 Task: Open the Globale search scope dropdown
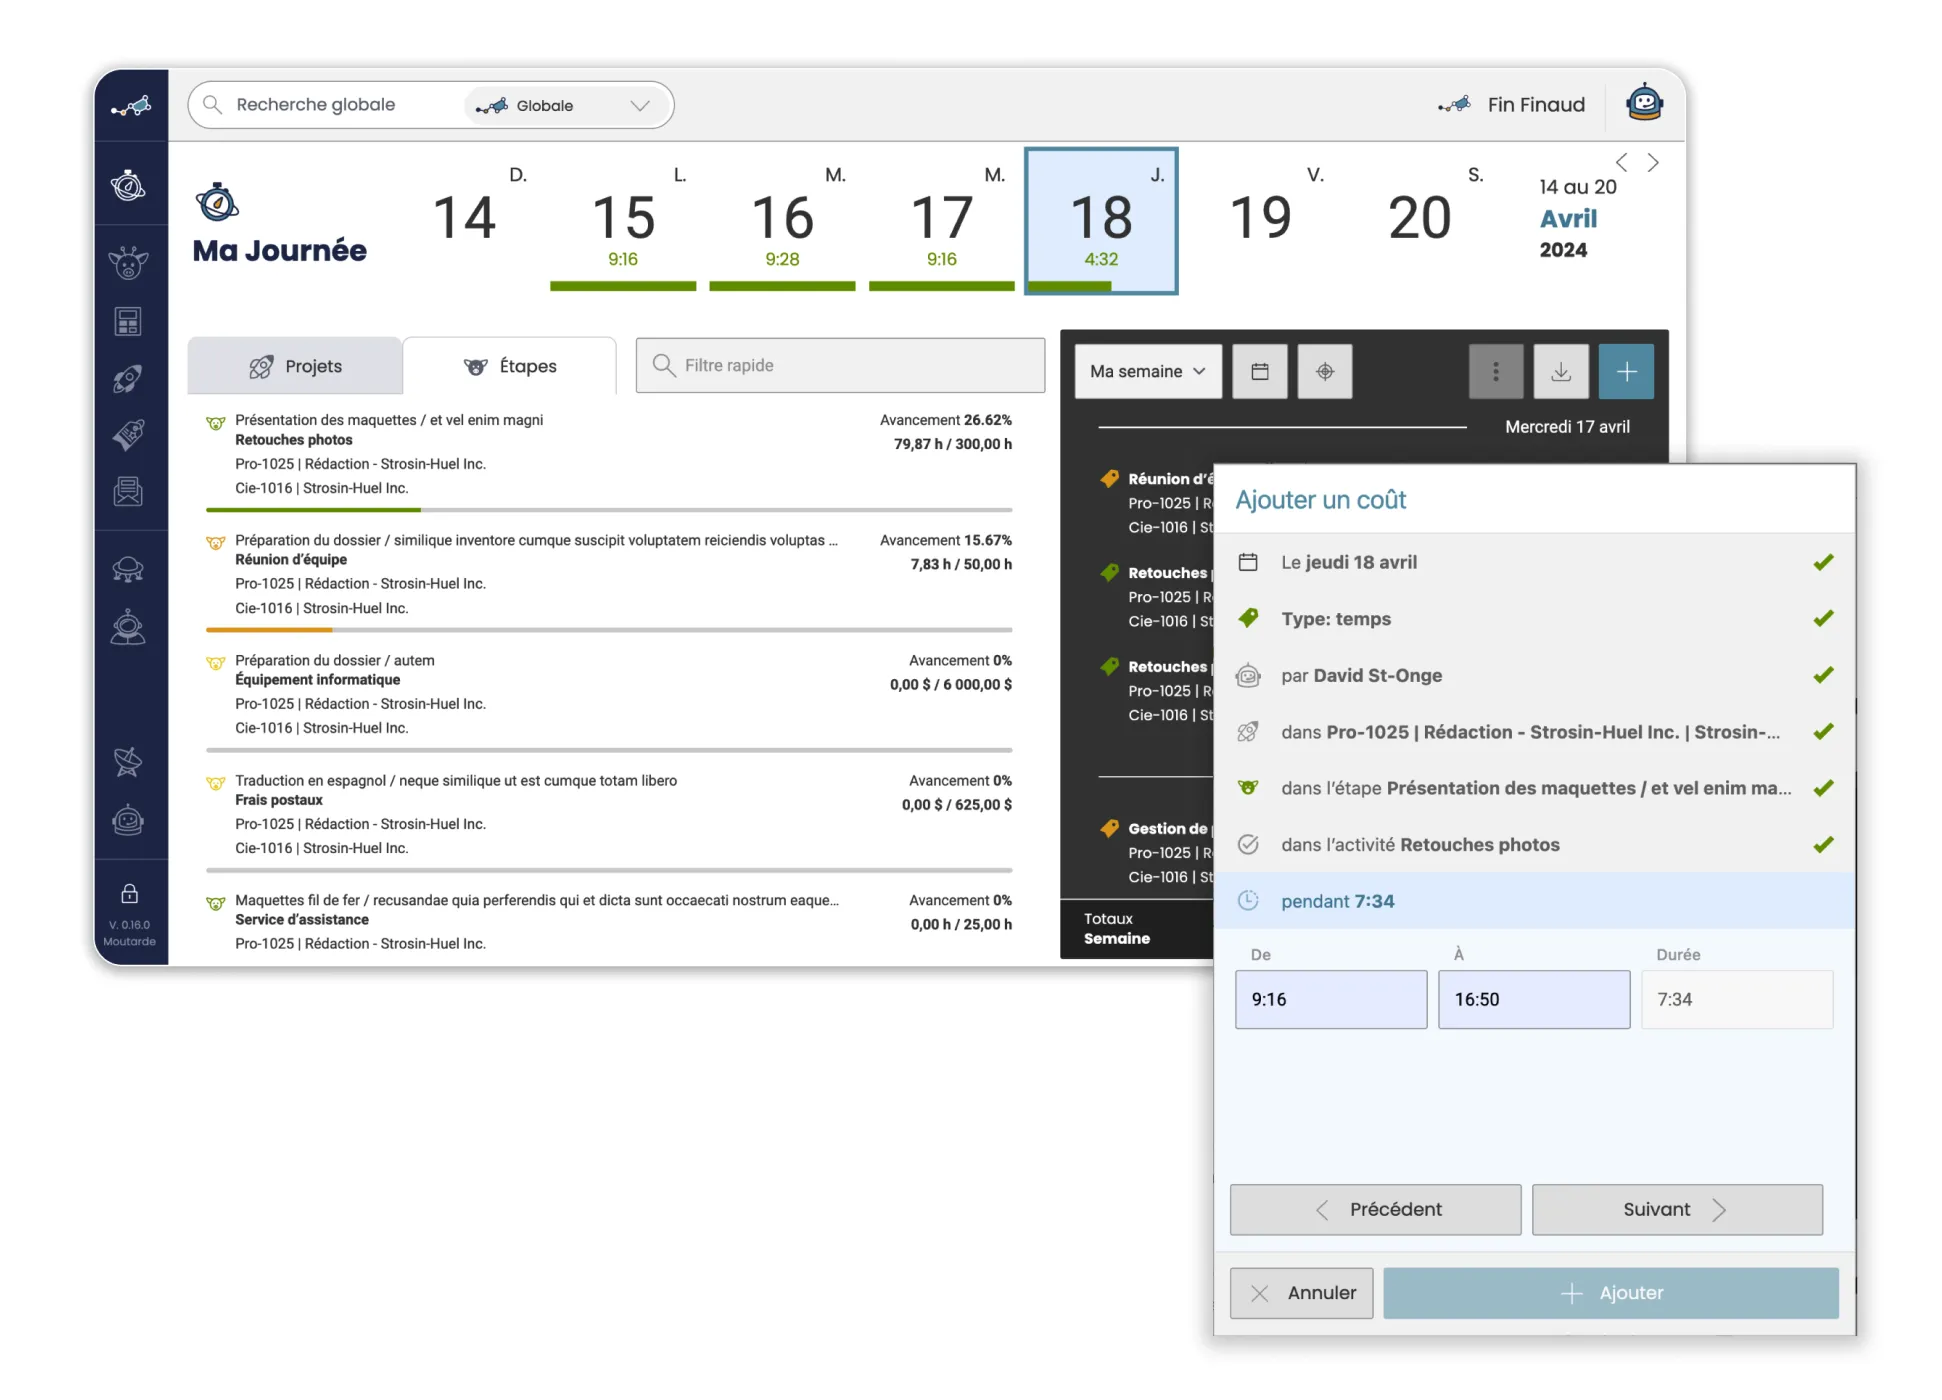click(563, 105)
